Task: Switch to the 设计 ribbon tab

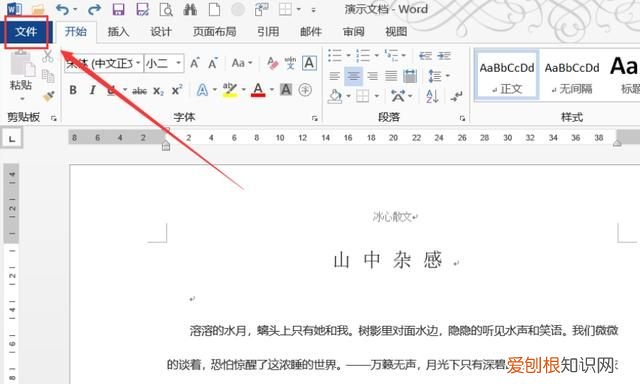Action: coord(161,32)
